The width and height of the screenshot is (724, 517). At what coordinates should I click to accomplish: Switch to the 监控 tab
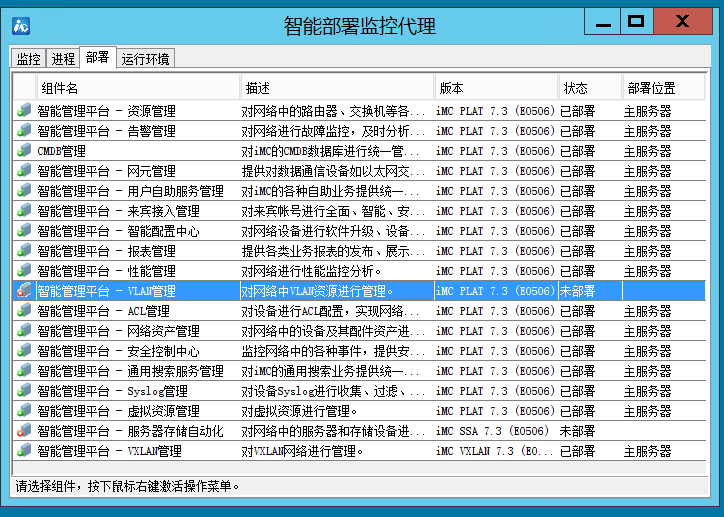pos(29,59)
